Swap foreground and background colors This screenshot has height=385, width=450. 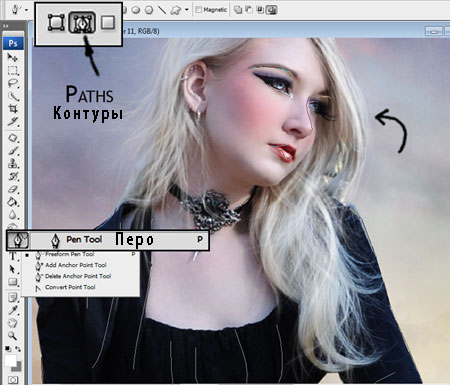coord(18,349)
